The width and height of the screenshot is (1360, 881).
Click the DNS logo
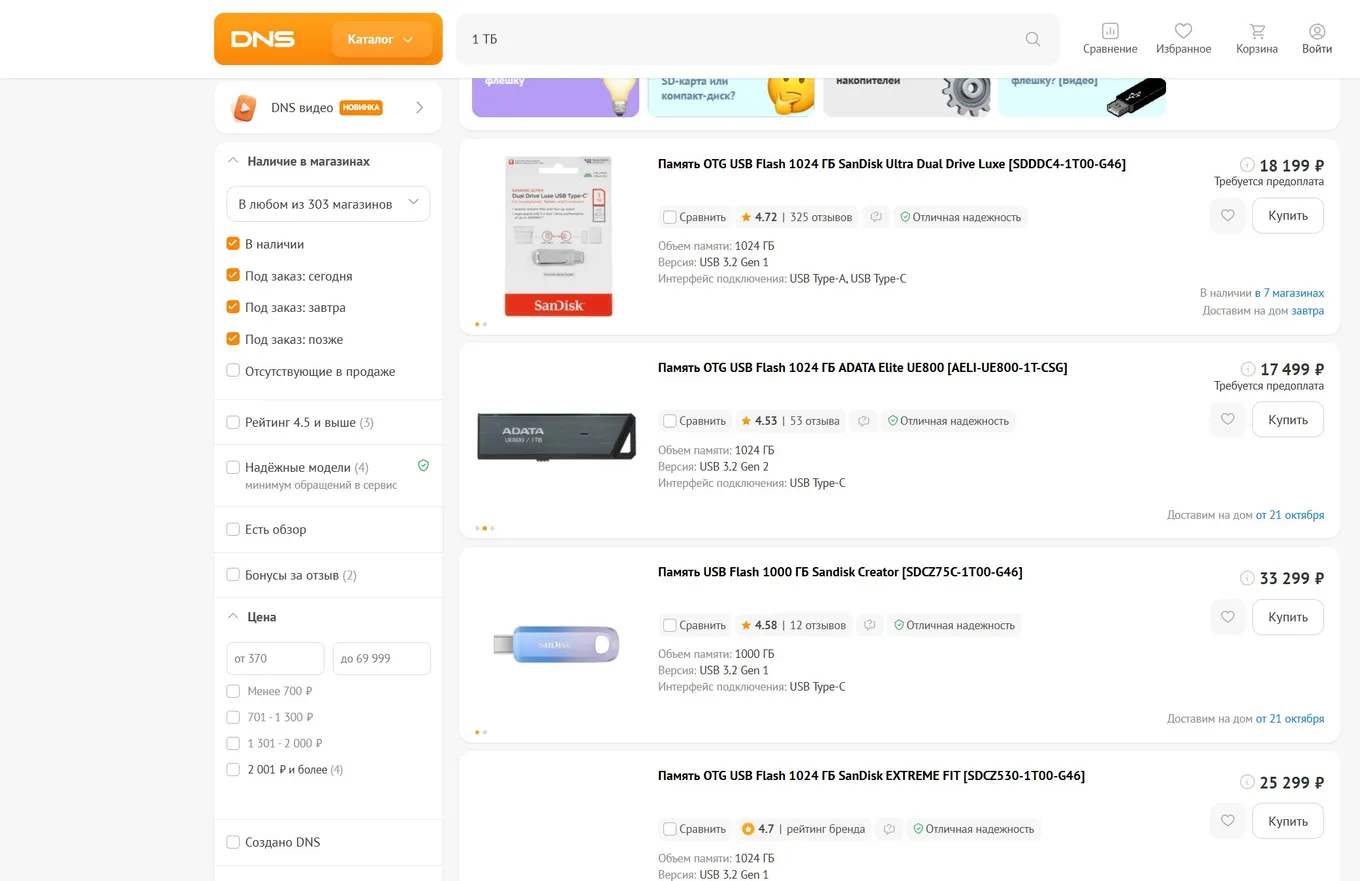point(263,39)
